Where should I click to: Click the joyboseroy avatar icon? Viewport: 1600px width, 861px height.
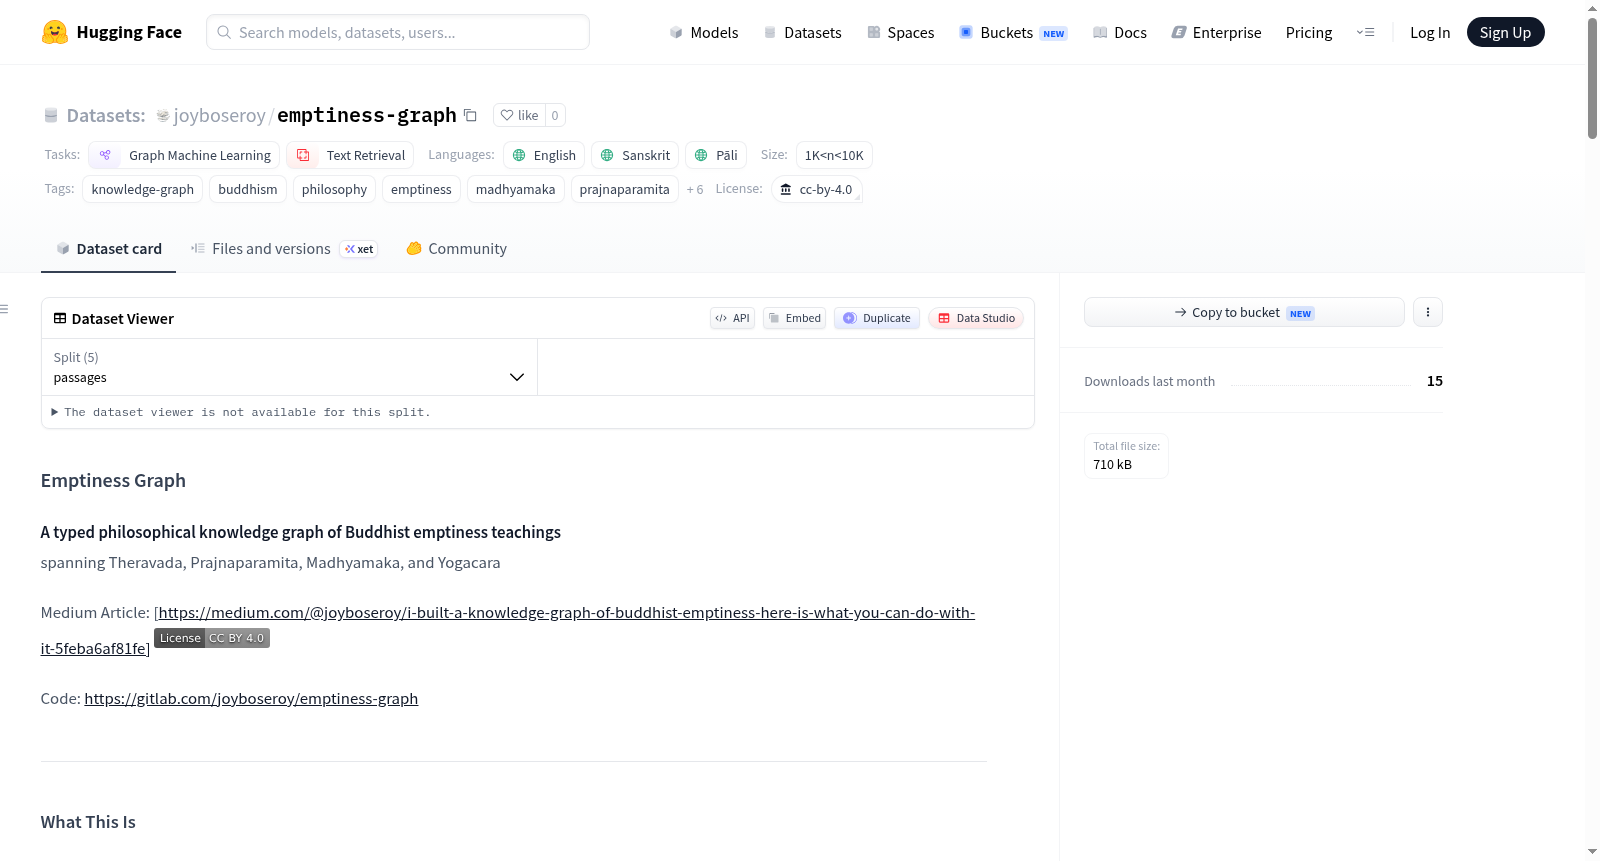[x=163, y=116]
